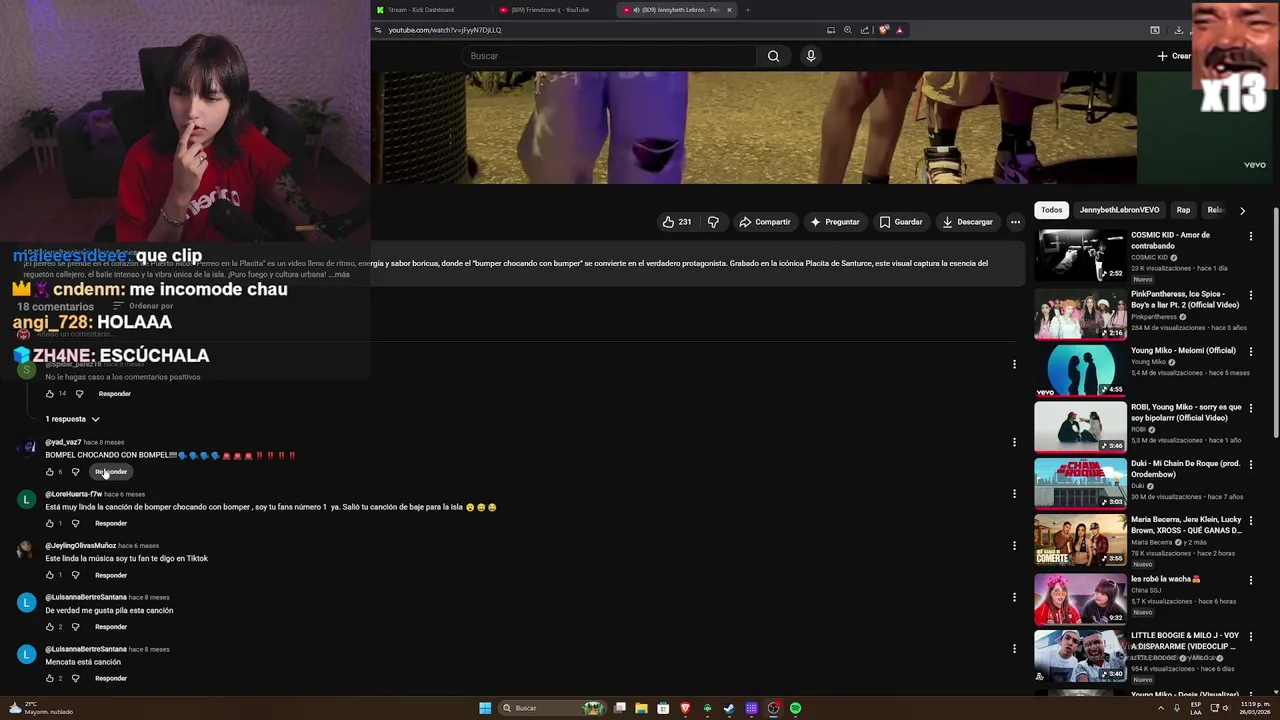Open Brave Shields icon in address bar

(884, 30)
